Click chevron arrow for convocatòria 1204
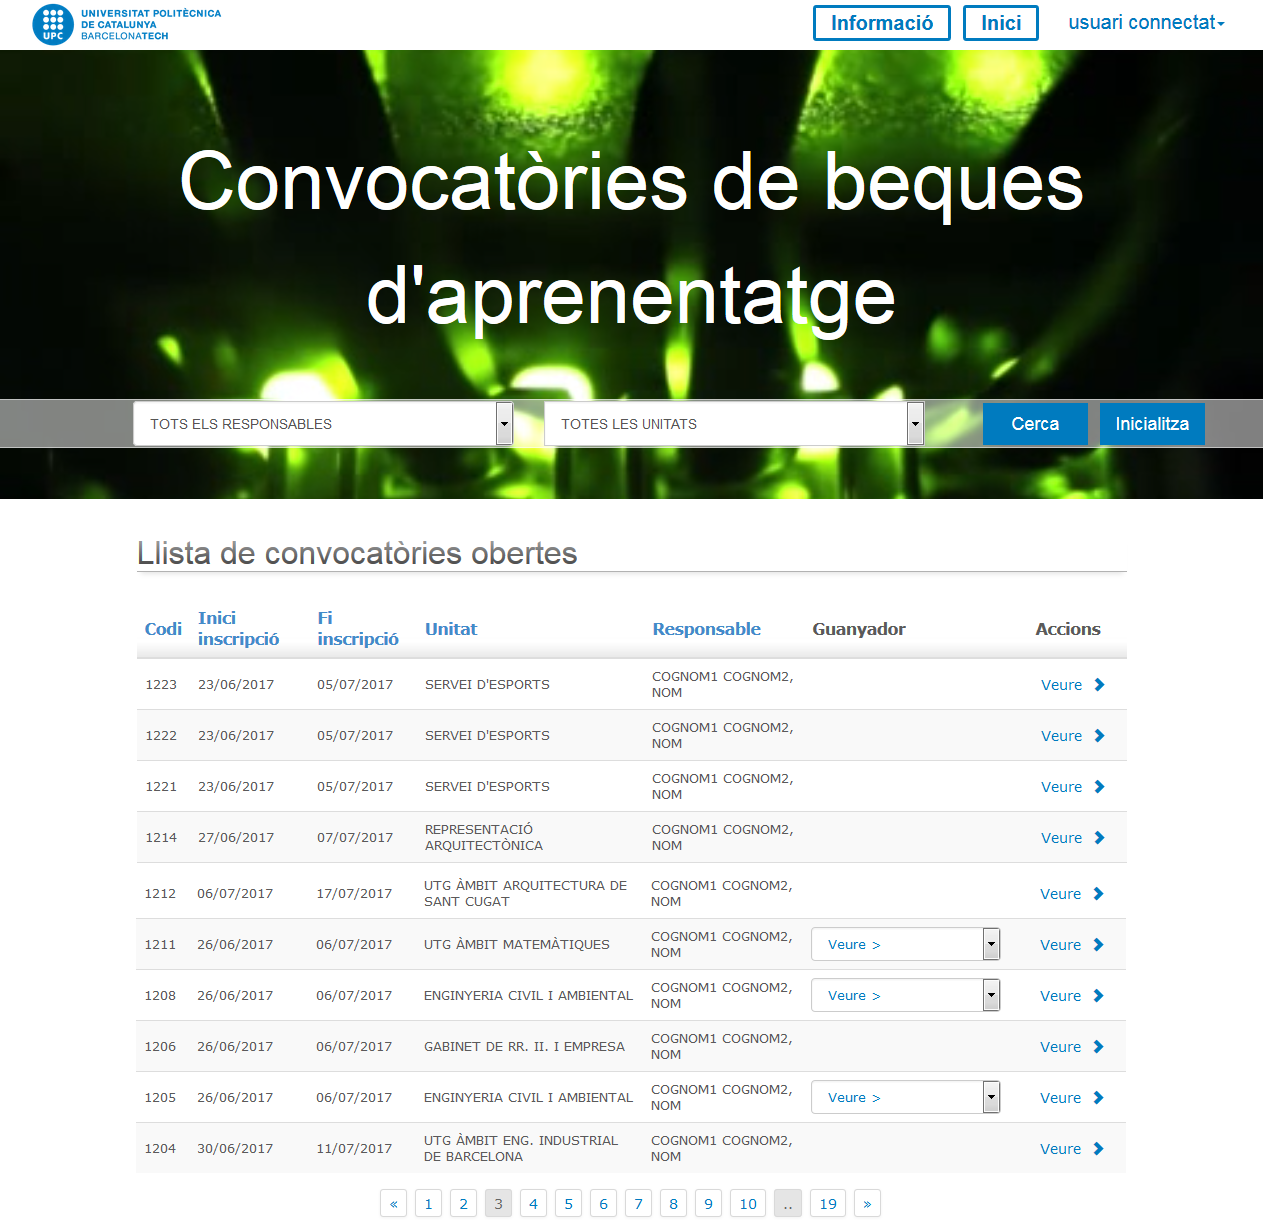 (x=1098, y=1149)
